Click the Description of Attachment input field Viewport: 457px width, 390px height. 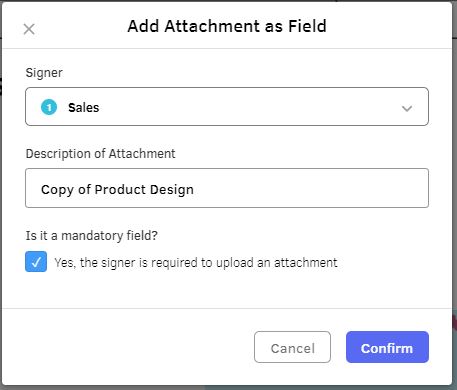(227, 188)
